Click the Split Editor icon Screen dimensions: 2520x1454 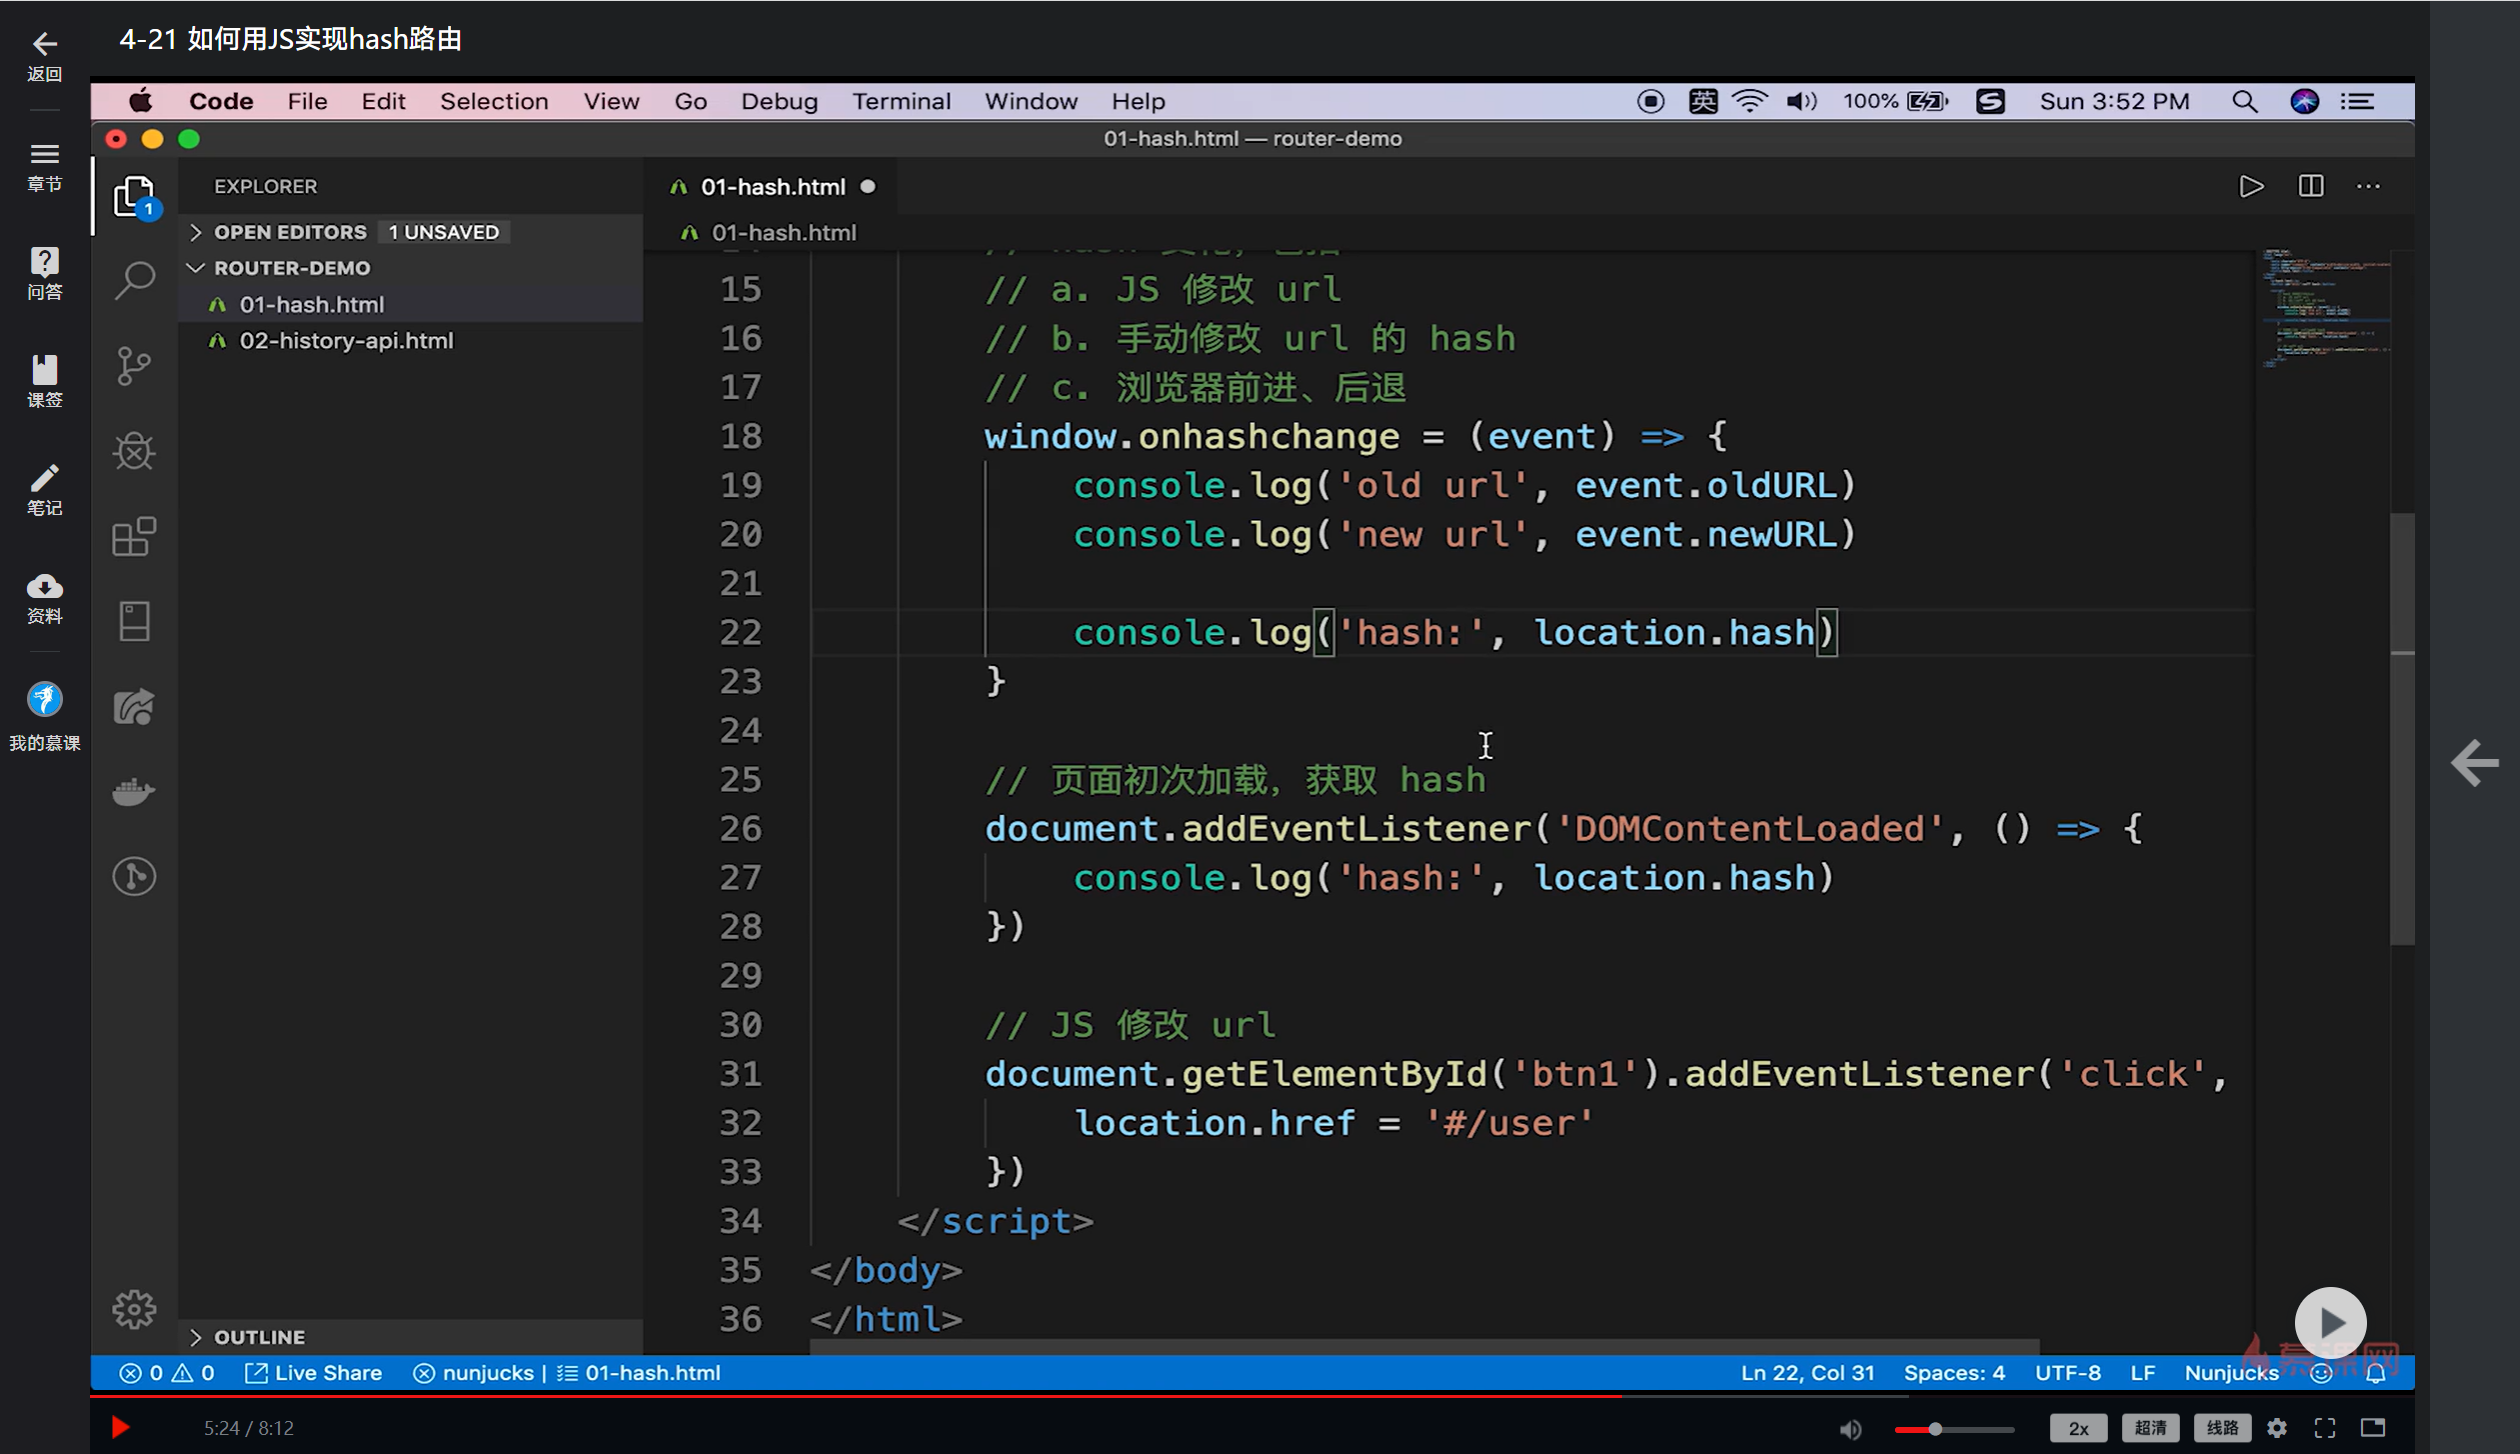2310,186
